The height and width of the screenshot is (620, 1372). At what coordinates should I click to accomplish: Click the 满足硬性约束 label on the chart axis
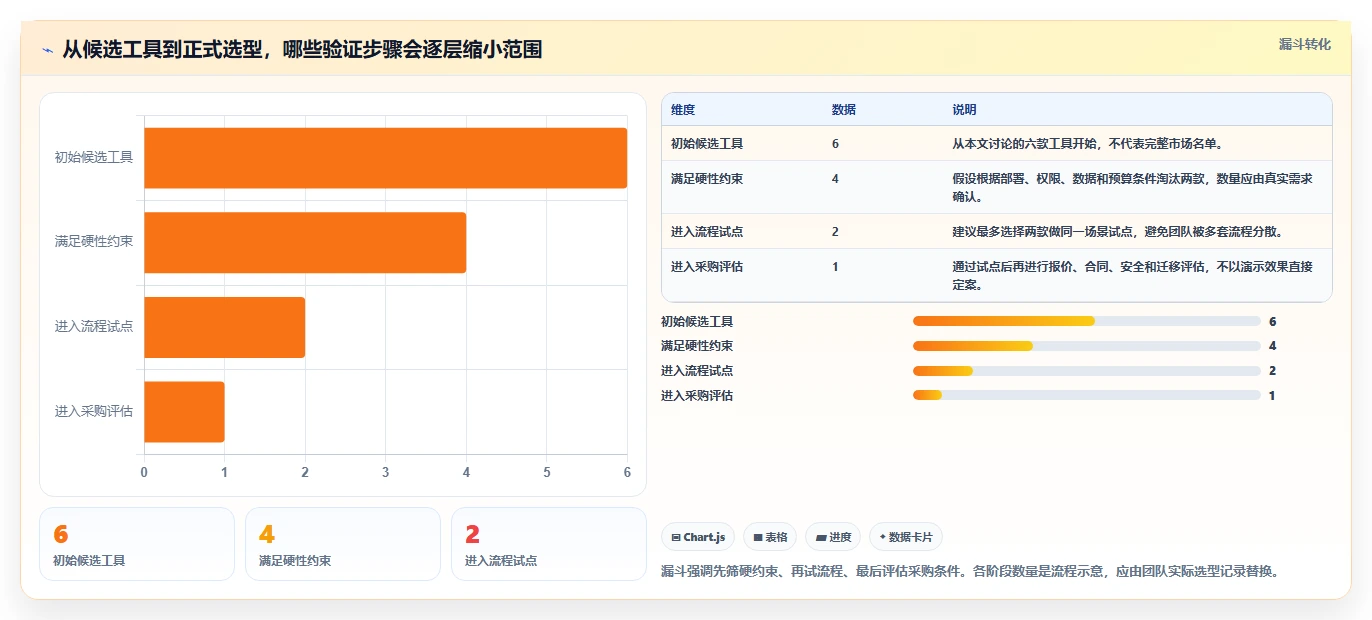coord(94,242)
